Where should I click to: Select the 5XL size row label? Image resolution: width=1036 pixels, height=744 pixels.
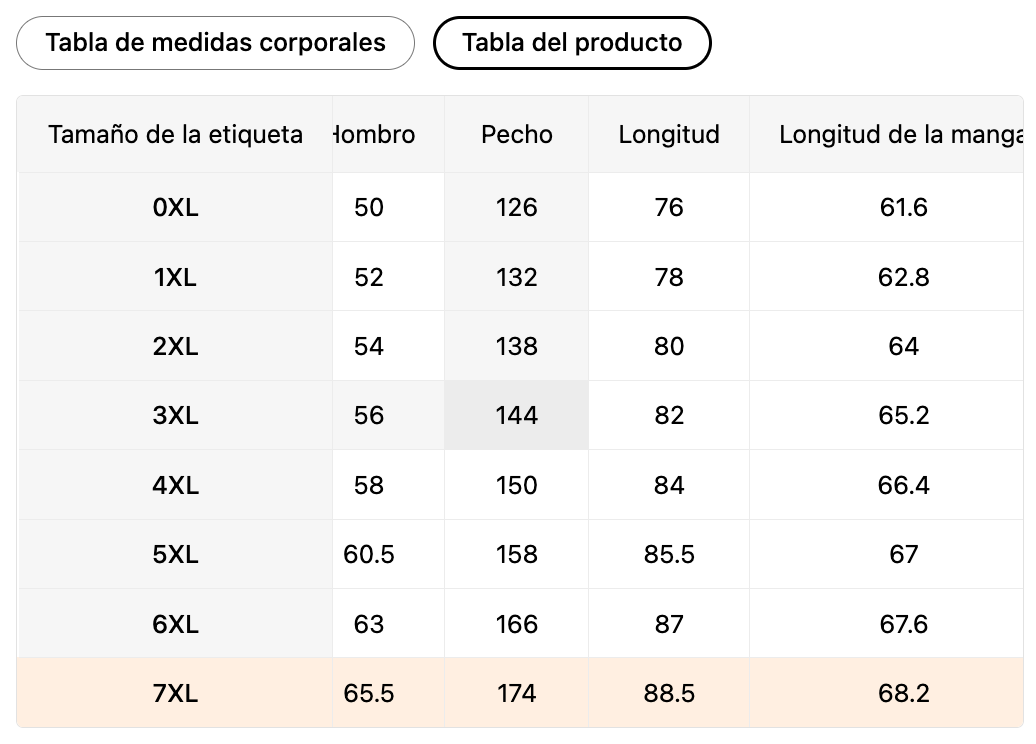[x=175, y=554]
